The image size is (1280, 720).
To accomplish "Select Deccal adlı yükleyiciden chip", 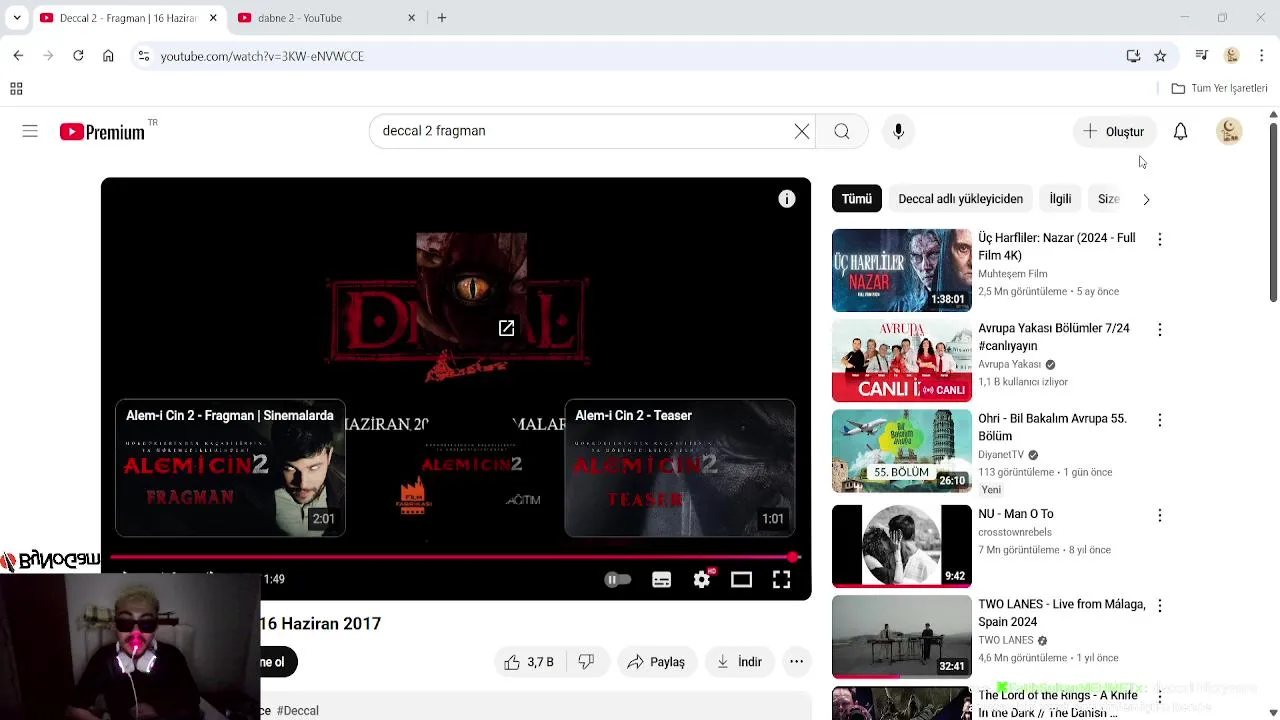I will tap(960, 199).
